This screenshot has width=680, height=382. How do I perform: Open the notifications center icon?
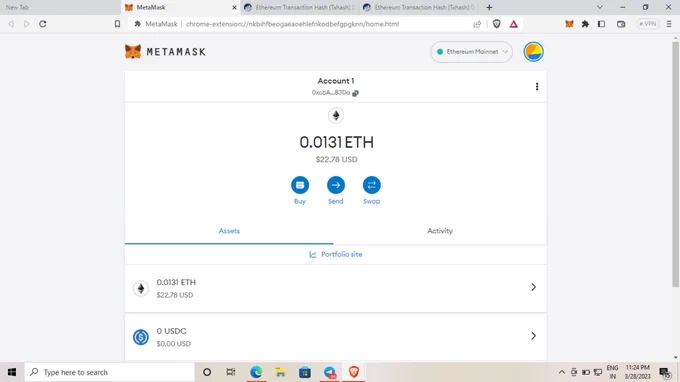pos(664,372)
